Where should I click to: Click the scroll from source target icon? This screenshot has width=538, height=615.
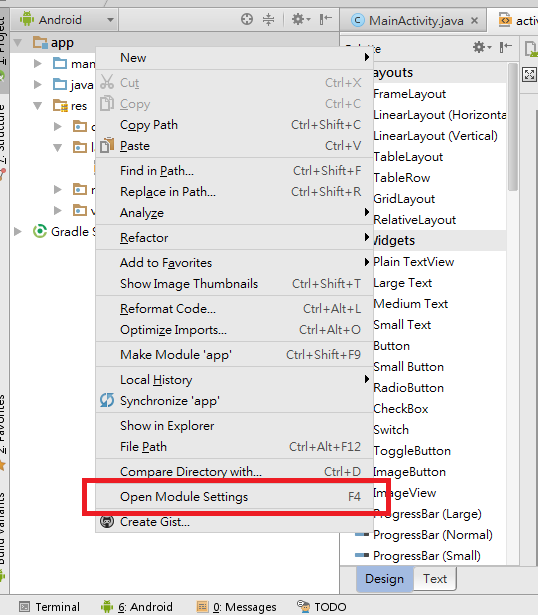tap(247, 19)
